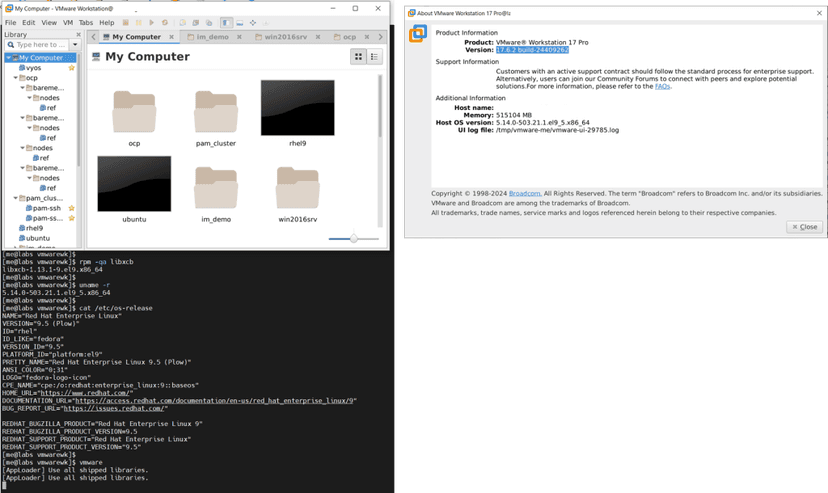This screenshot has width=828, height=493.
Task: Open the library search filter dropdown
Action: [74, 45]
